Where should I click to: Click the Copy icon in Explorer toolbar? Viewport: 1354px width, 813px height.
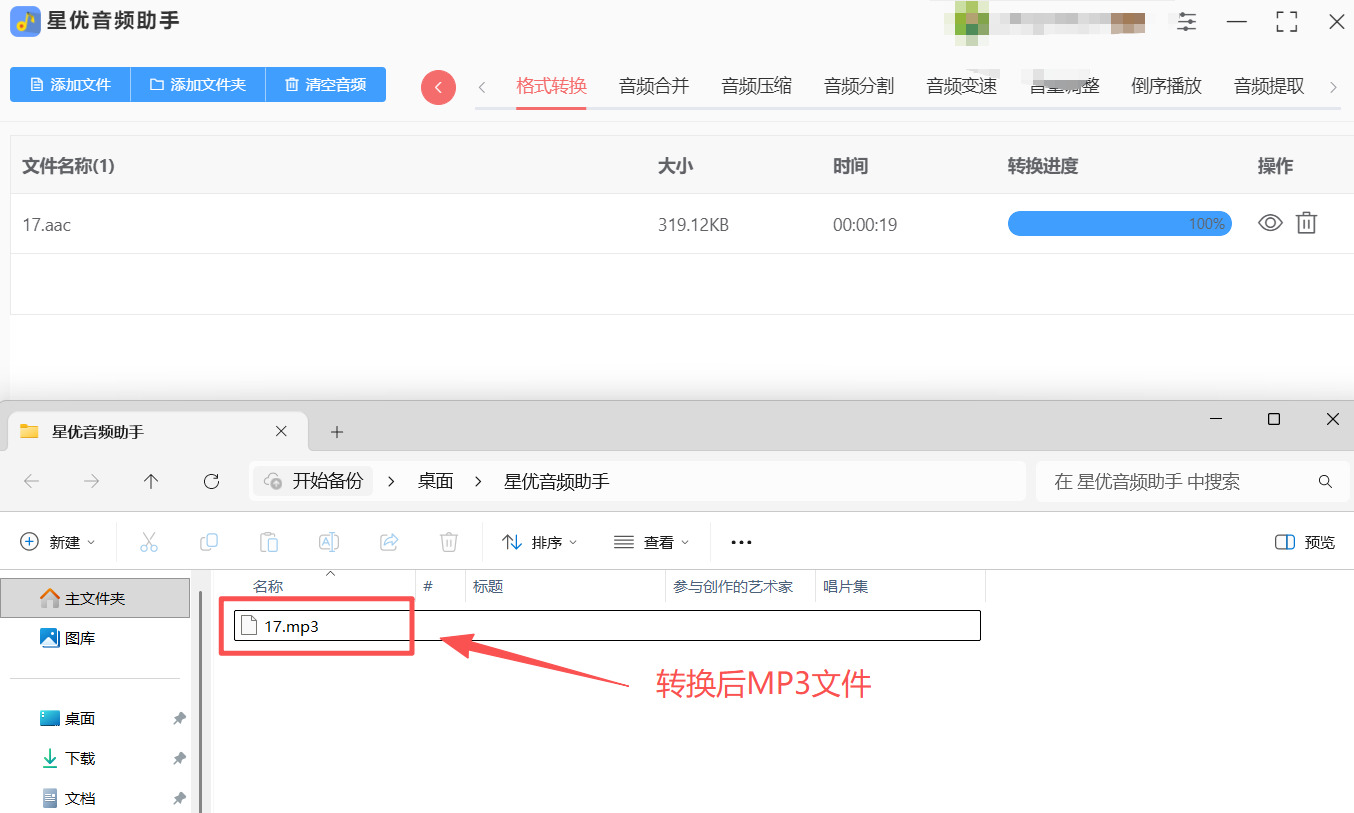(209, 542)
